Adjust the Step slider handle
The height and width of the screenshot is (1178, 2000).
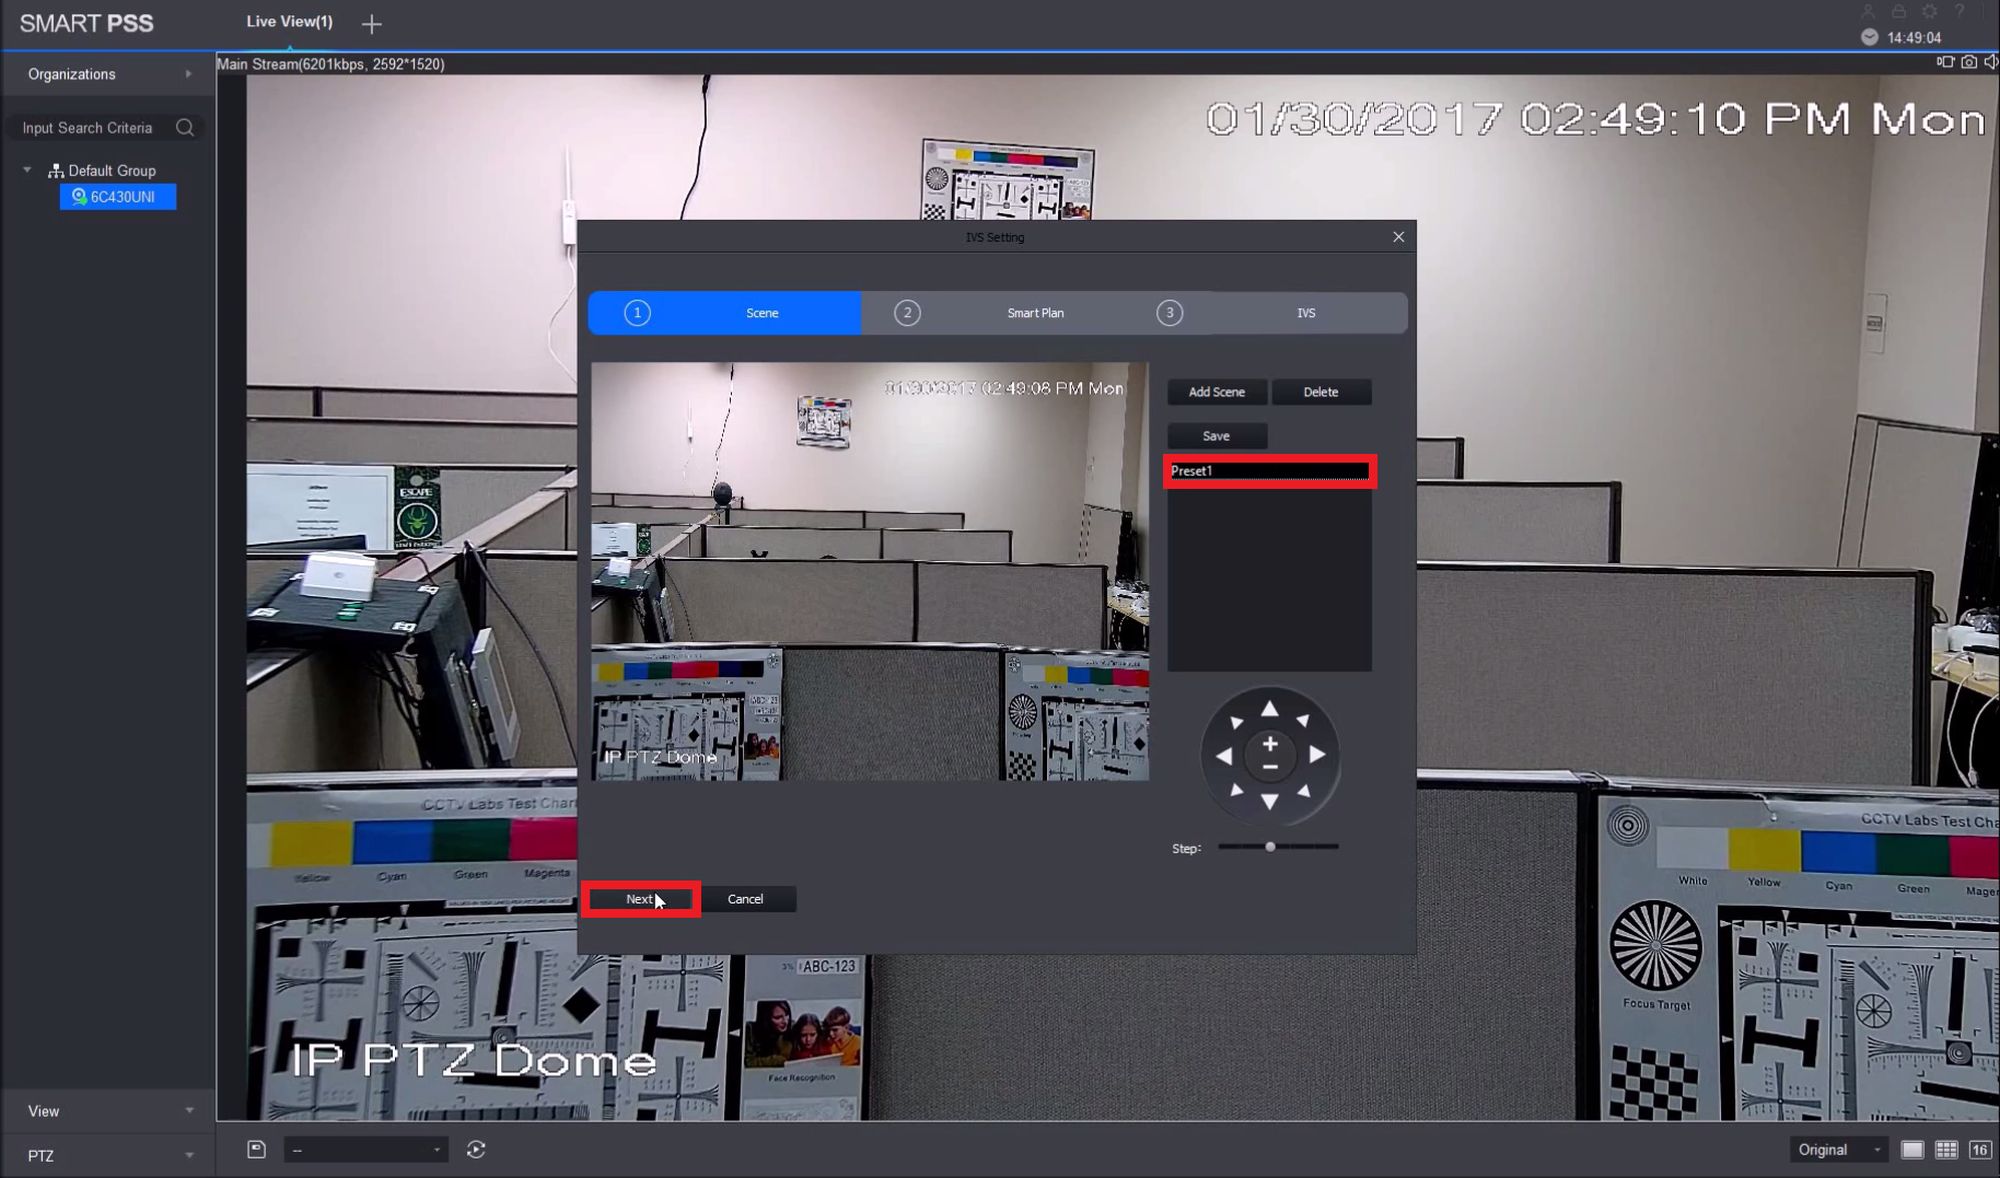(x=1270, y=847)
